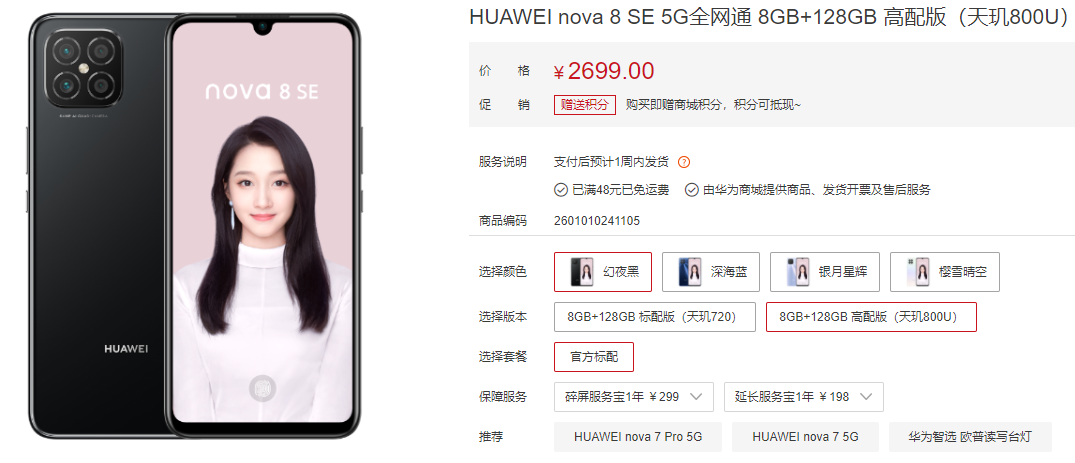Click the checkmark icon beside 已满48元已免运费
1075x463 pixels.
[x=561, y=190]
